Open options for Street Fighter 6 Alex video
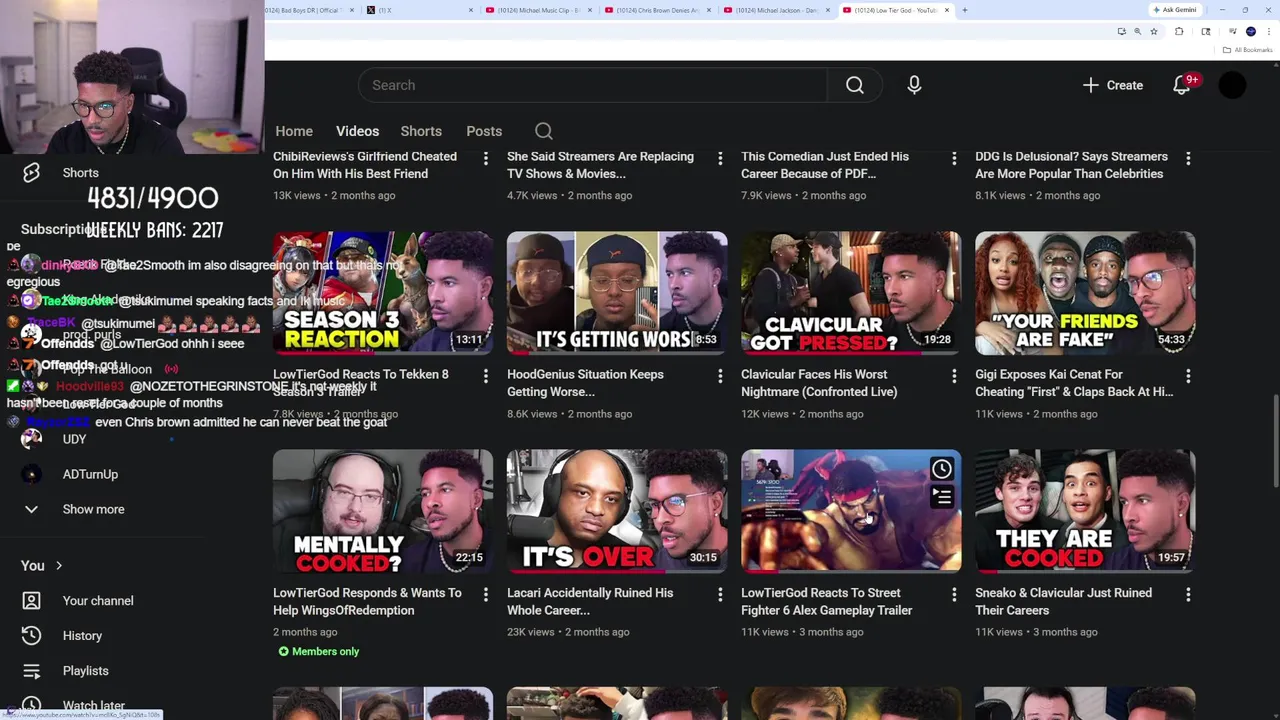The height and width of the screenshot is (720, 1280). (x=954, y=594)
